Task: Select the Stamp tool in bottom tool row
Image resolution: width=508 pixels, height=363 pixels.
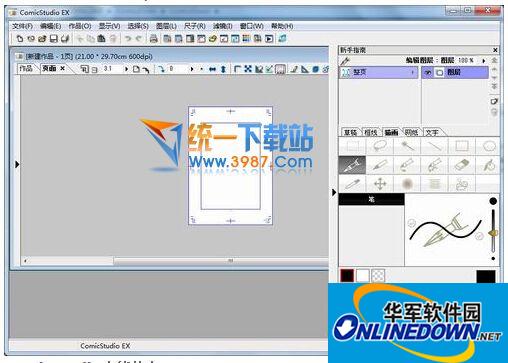Action: [x=462, y=183]
